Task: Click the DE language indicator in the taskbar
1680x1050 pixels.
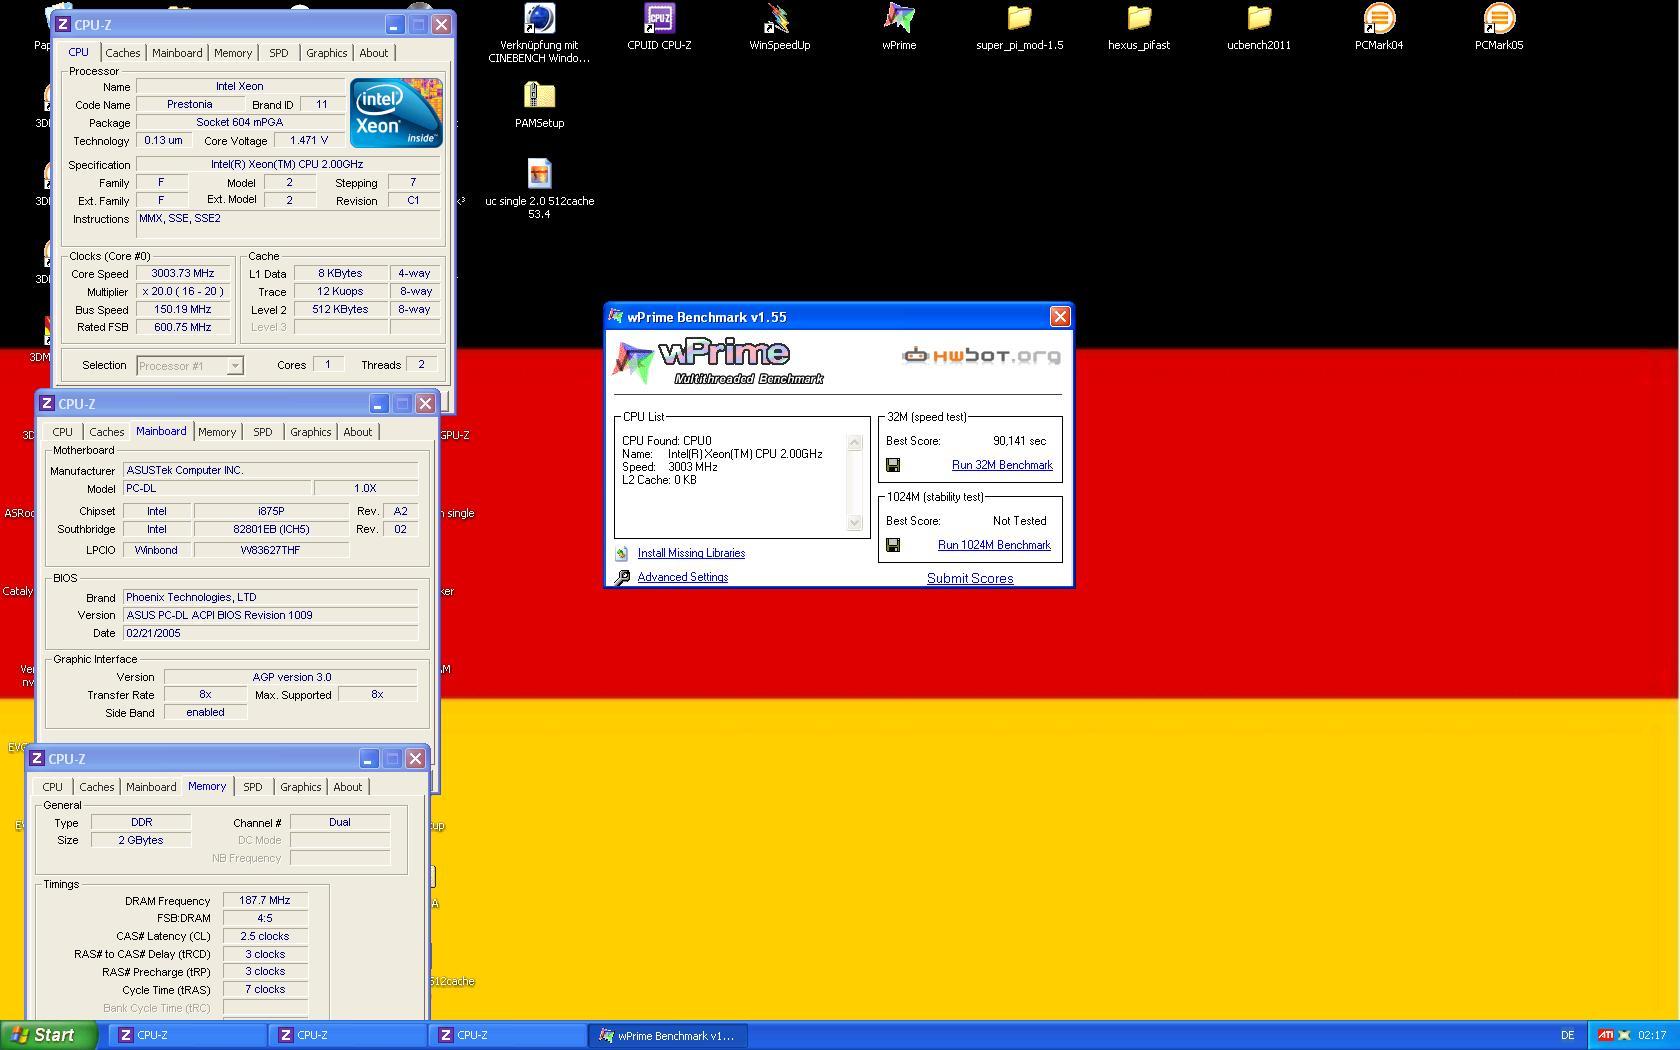Action: pos(1567,1035)
